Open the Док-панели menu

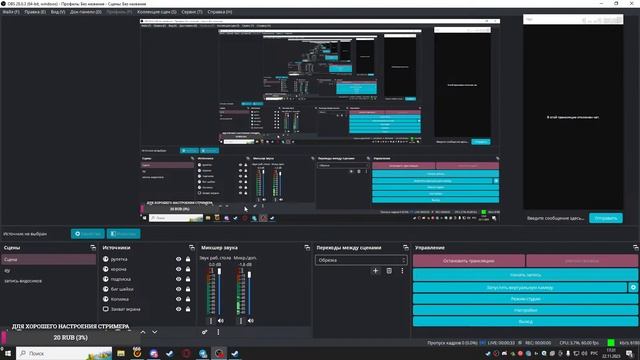point(85,12)
